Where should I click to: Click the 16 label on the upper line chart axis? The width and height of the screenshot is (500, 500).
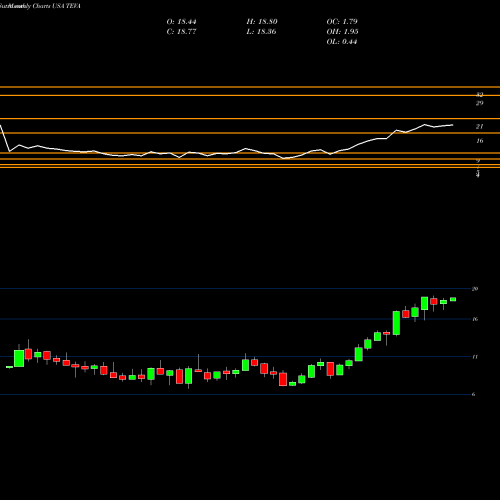(479, 141)
